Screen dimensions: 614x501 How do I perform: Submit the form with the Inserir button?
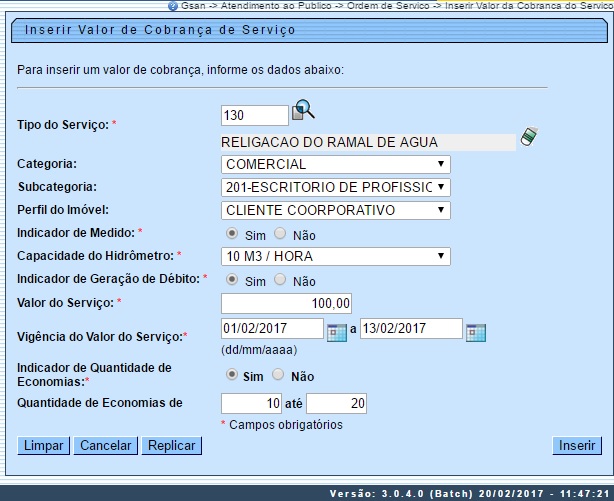point(577,446)
